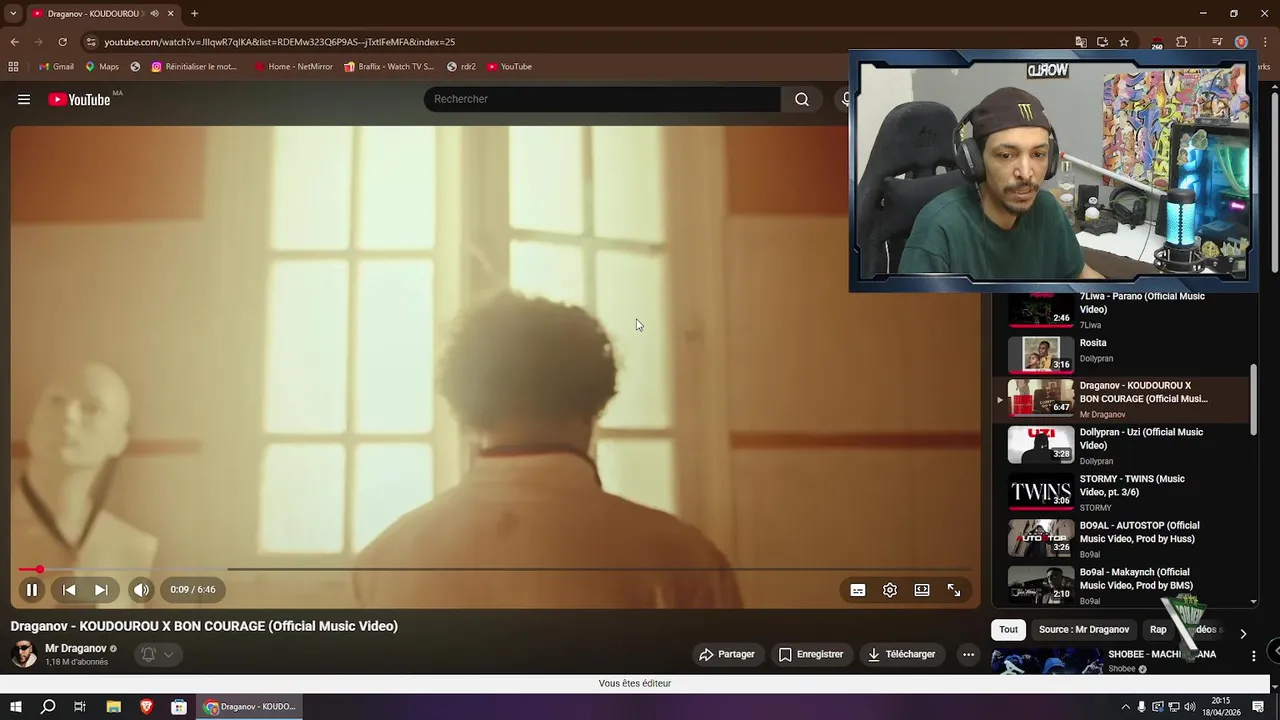Open YouTube bookmark in bookmarks bar

[x=509, y=67]
